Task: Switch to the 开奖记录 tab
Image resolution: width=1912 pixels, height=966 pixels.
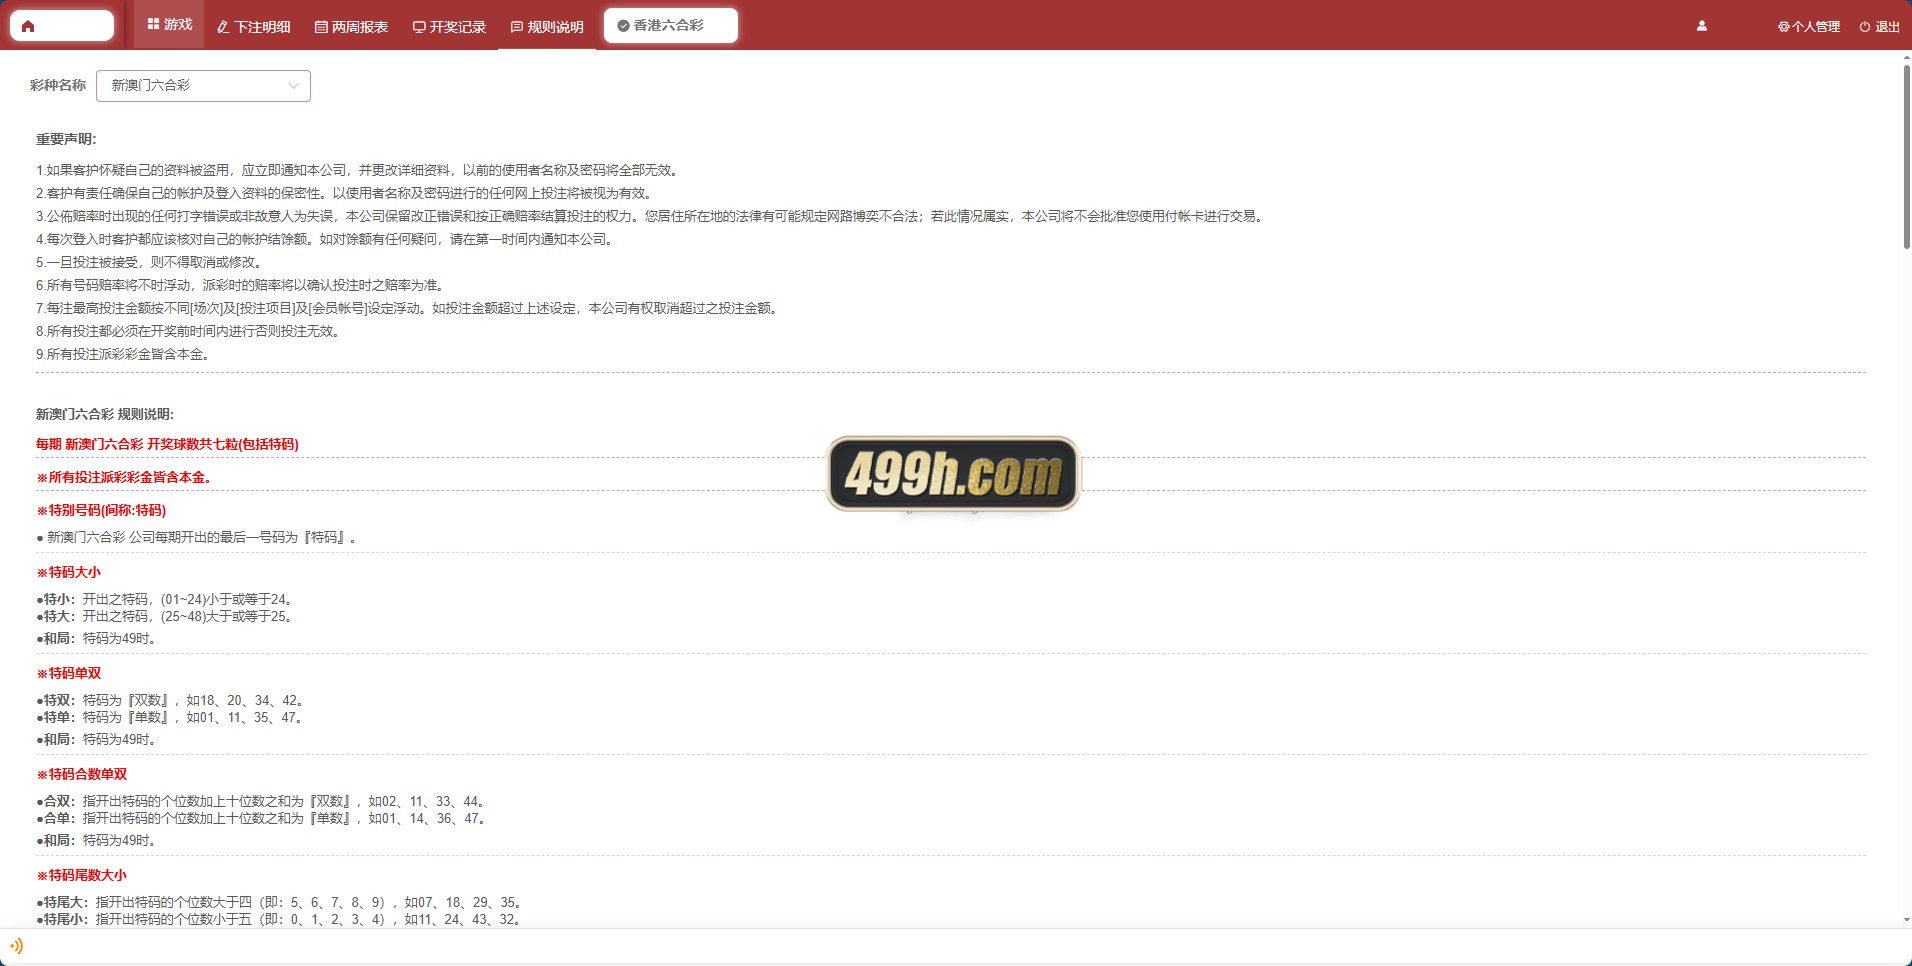Action: point(449,26)
